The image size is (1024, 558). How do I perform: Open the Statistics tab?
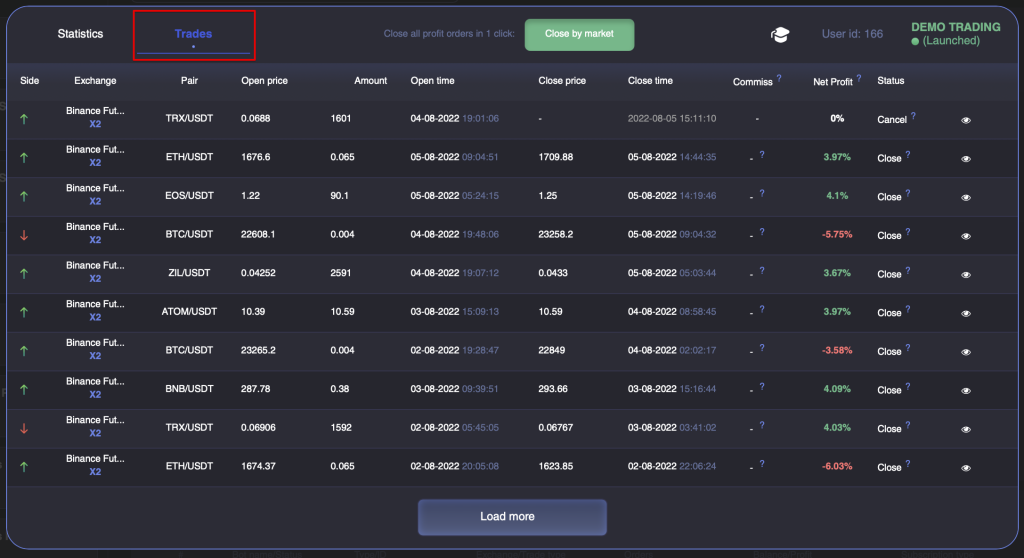click(x=80, y=34)
